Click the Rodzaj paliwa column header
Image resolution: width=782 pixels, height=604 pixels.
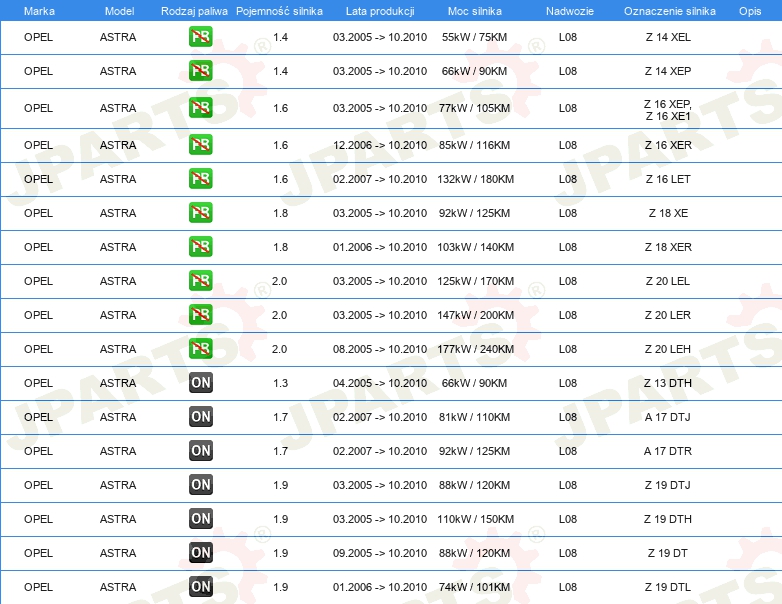pos(194,11)
